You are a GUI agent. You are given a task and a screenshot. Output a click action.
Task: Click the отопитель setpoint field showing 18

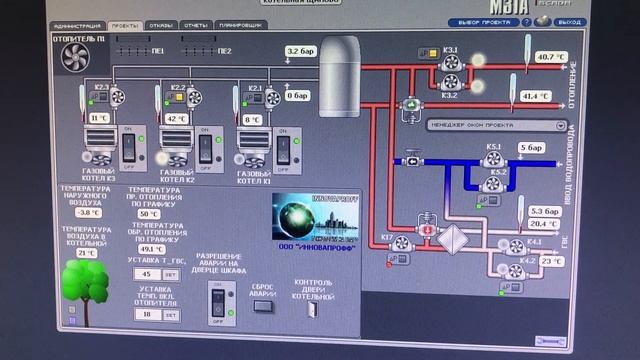pos(147,314)
